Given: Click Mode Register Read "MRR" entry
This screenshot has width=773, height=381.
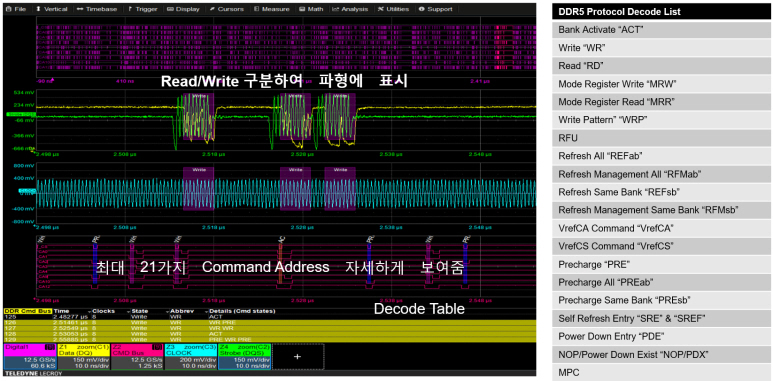Looking at the screenshot, I should (x=662, y=102).
